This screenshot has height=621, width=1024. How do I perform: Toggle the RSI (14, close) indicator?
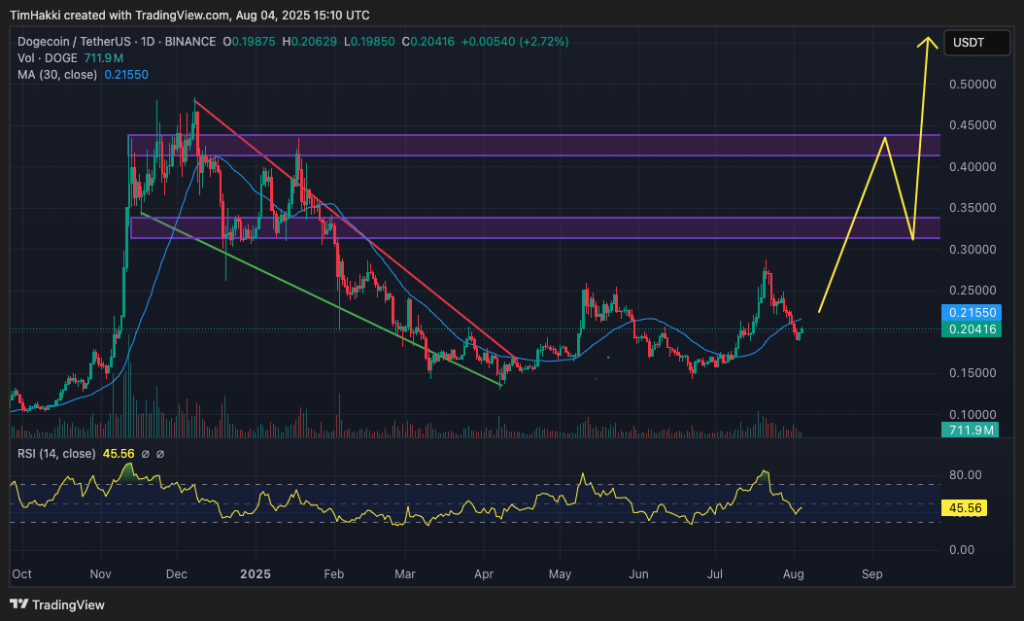click(55, 453)
